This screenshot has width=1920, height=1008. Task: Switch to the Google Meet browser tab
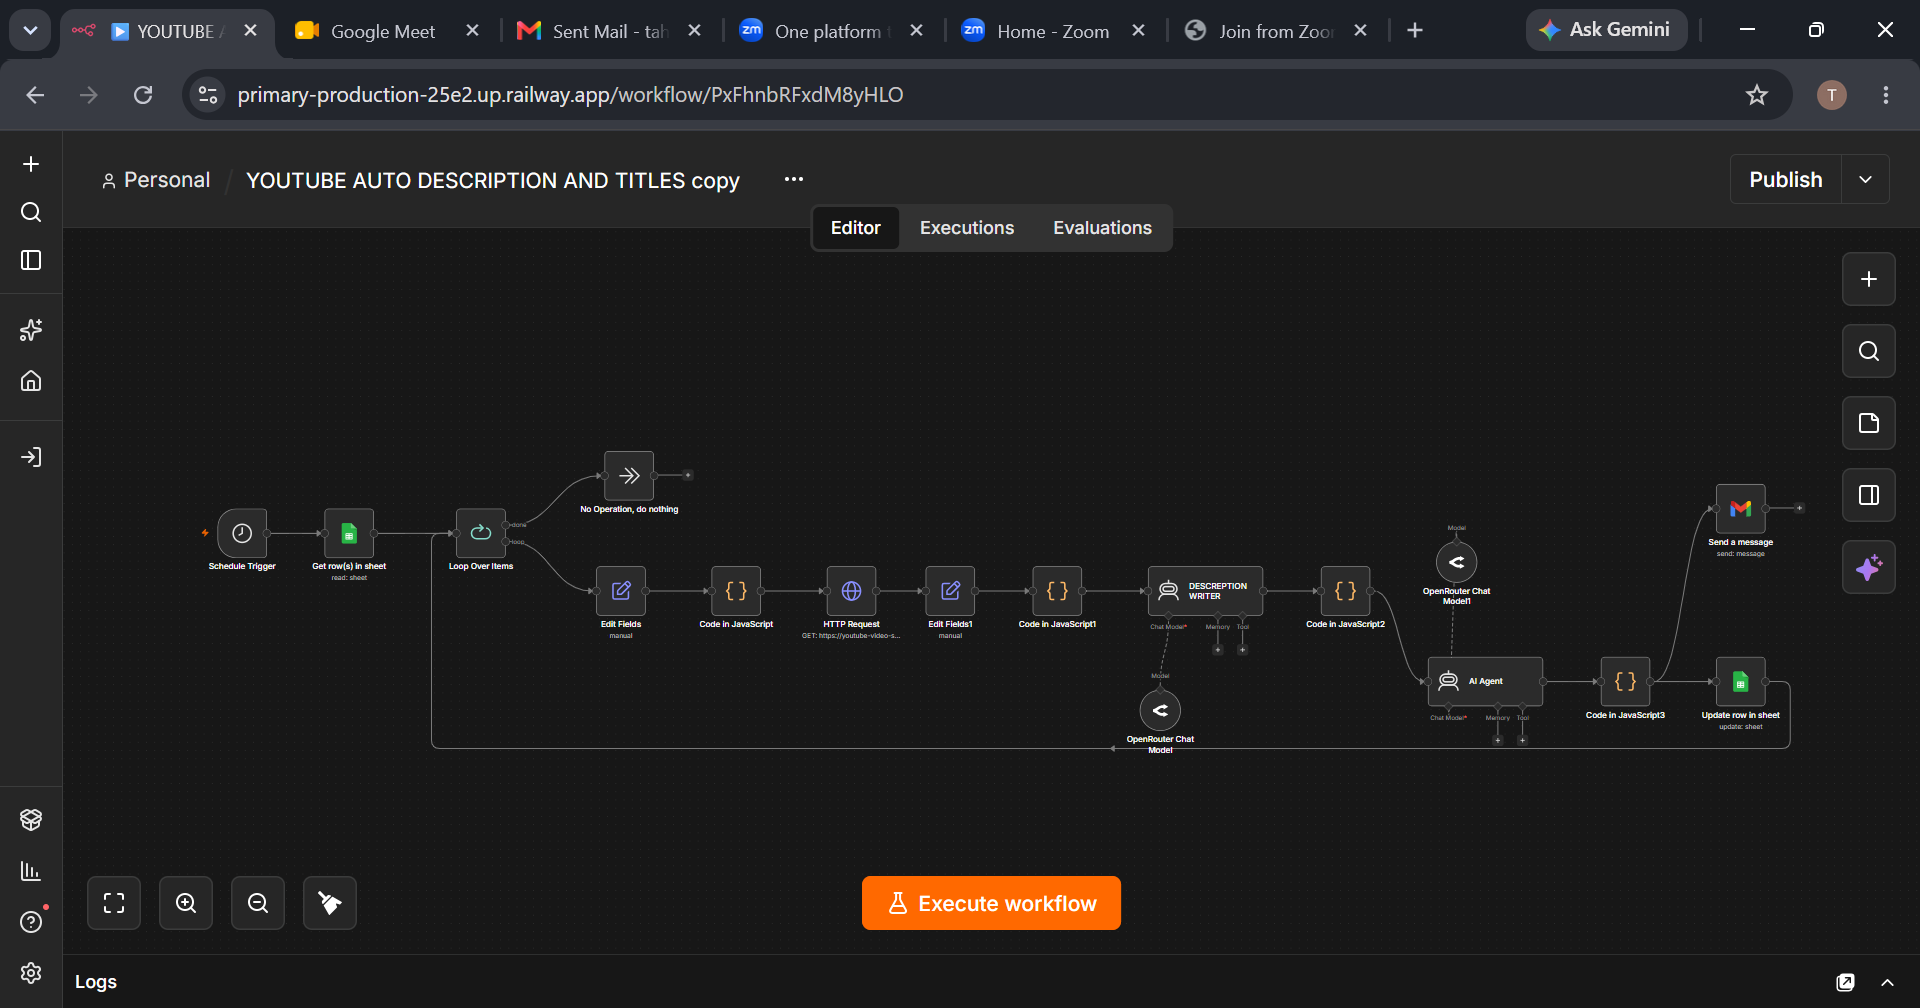[384, 31]
